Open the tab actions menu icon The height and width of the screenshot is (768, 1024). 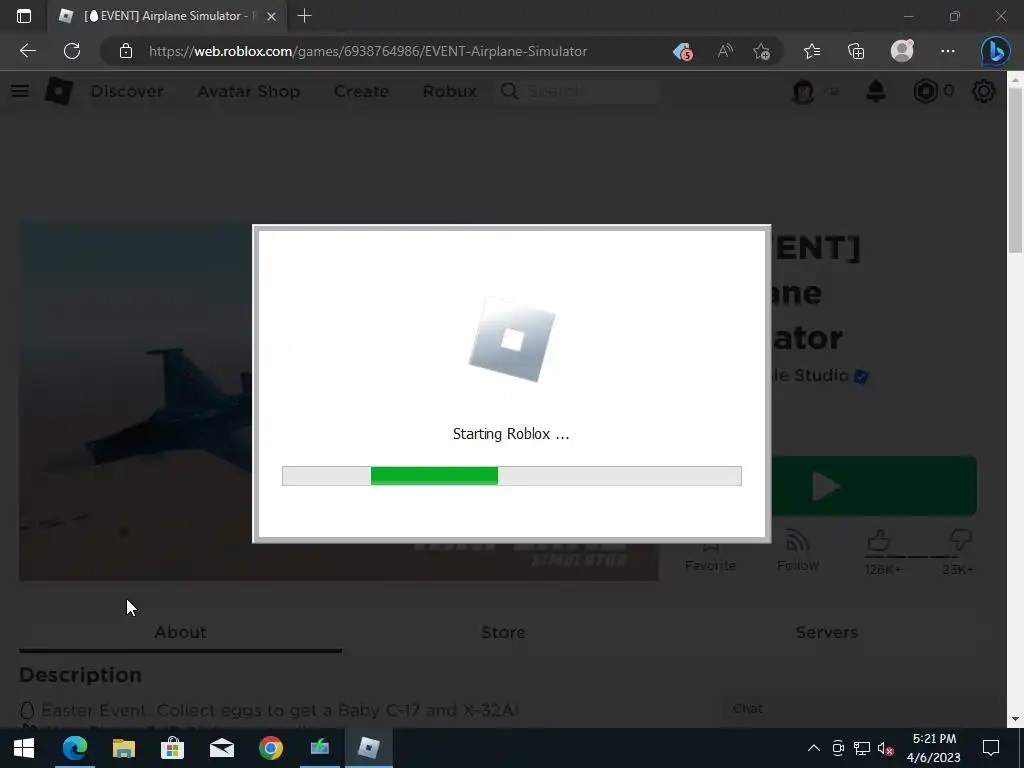tap(24, 16)
